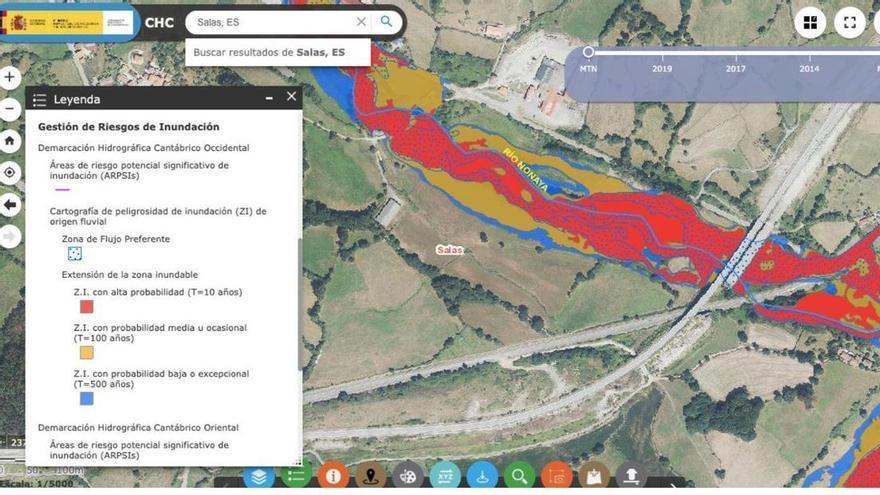Image resolution: width=880 pixels, height=495 pixels.
Task: Zoom in on the map
Action: [x=10, y=77]
